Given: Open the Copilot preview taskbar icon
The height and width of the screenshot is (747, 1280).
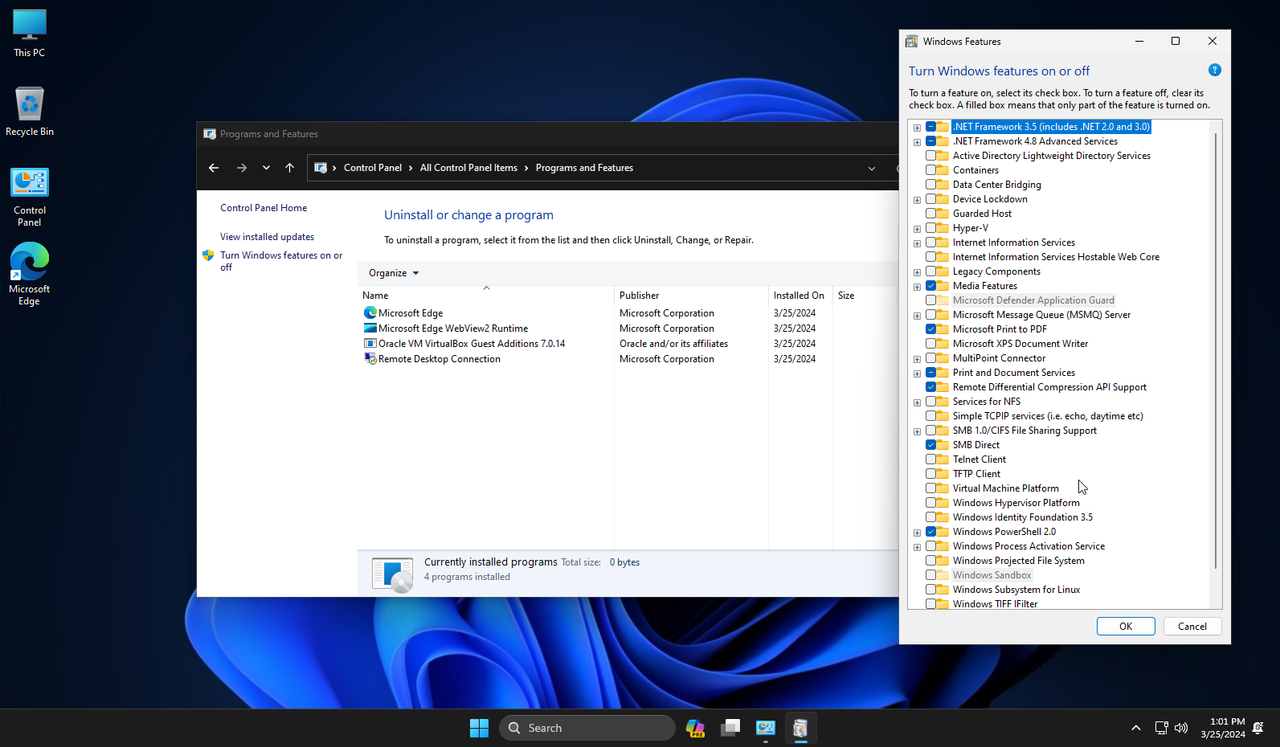Looking at the screenshot, I should coord(695,728).
